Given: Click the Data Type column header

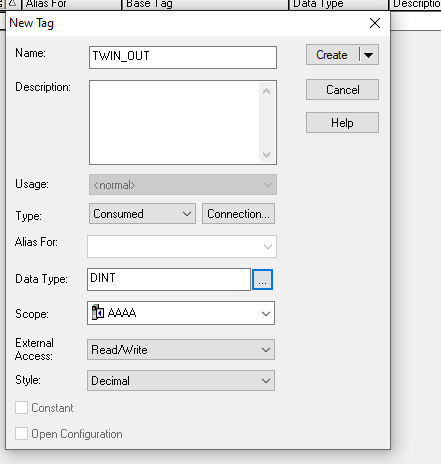Looking at the screenshot, I should coord(339,4).
